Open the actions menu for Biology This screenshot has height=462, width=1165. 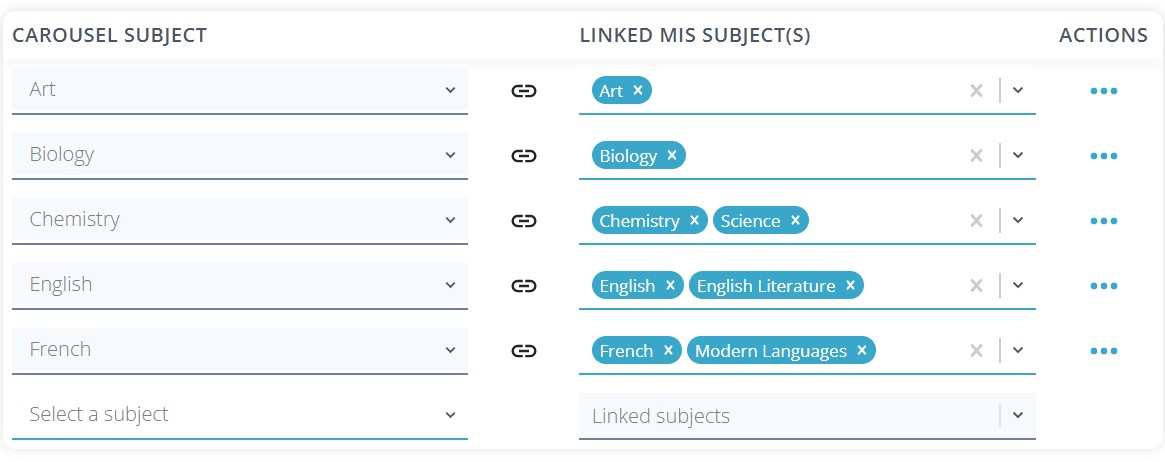(1103, 156)
